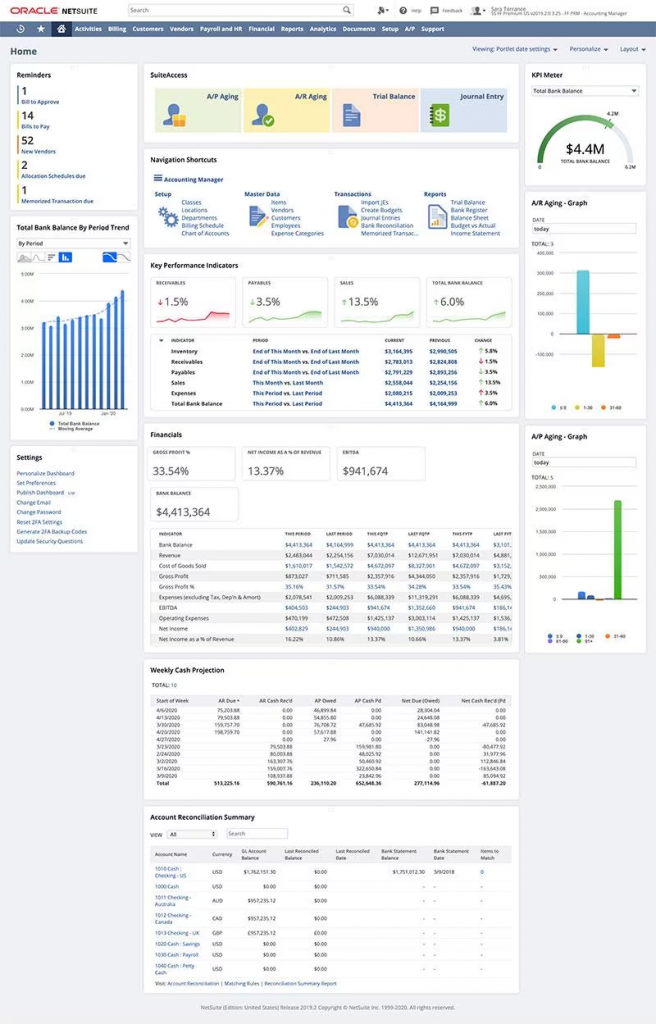This screenshot has width=656, height=1024.
Task: Open the Feedback speech bubble icon
Action: [x=434, y=10]
